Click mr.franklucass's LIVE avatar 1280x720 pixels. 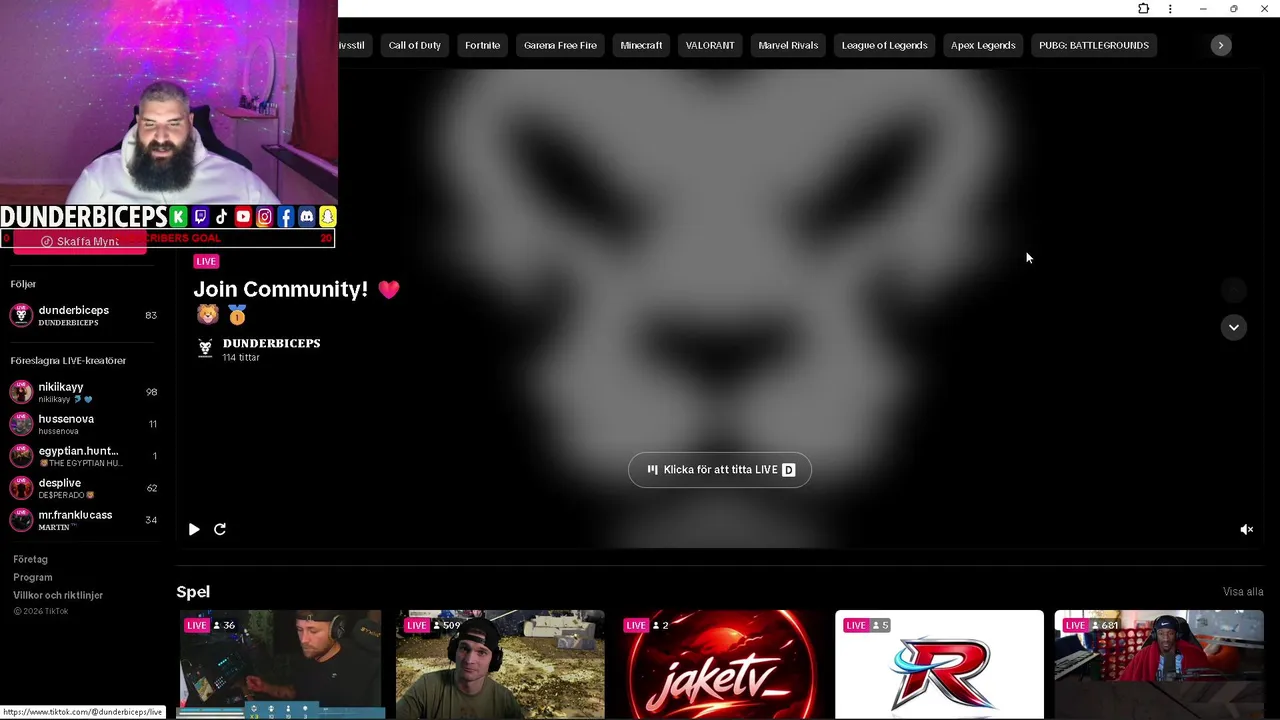point(21,520)
